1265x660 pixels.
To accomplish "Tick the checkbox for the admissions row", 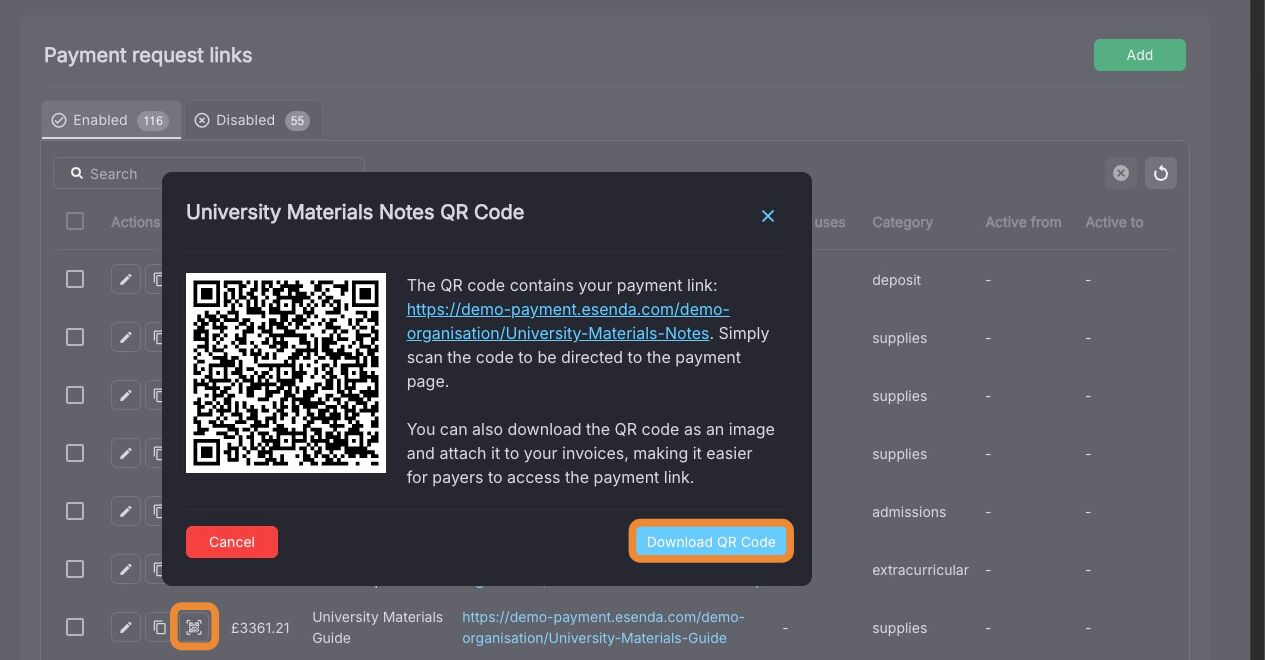I will click(x=75, y=511).
